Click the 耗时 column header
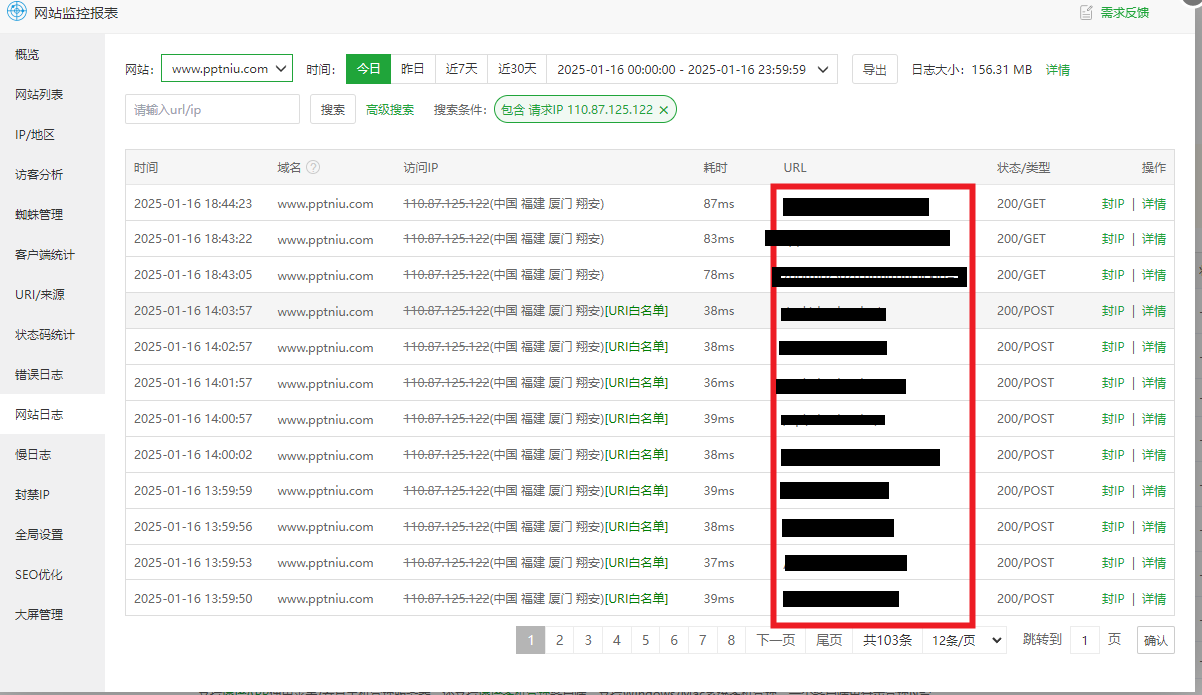 point(715,168)
